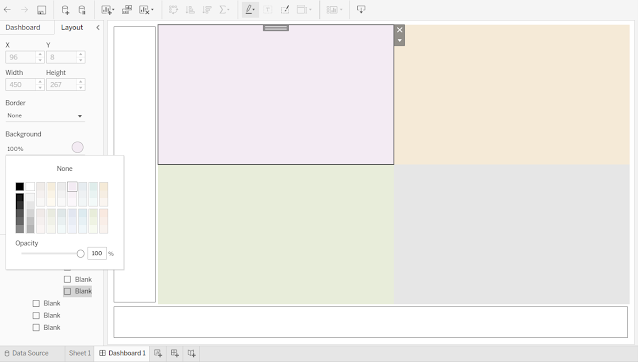The height and width of the screenshot is (362, 639).
Task: Choose None in the color picker
Action: pyautogui.click(x=64, y=168)
